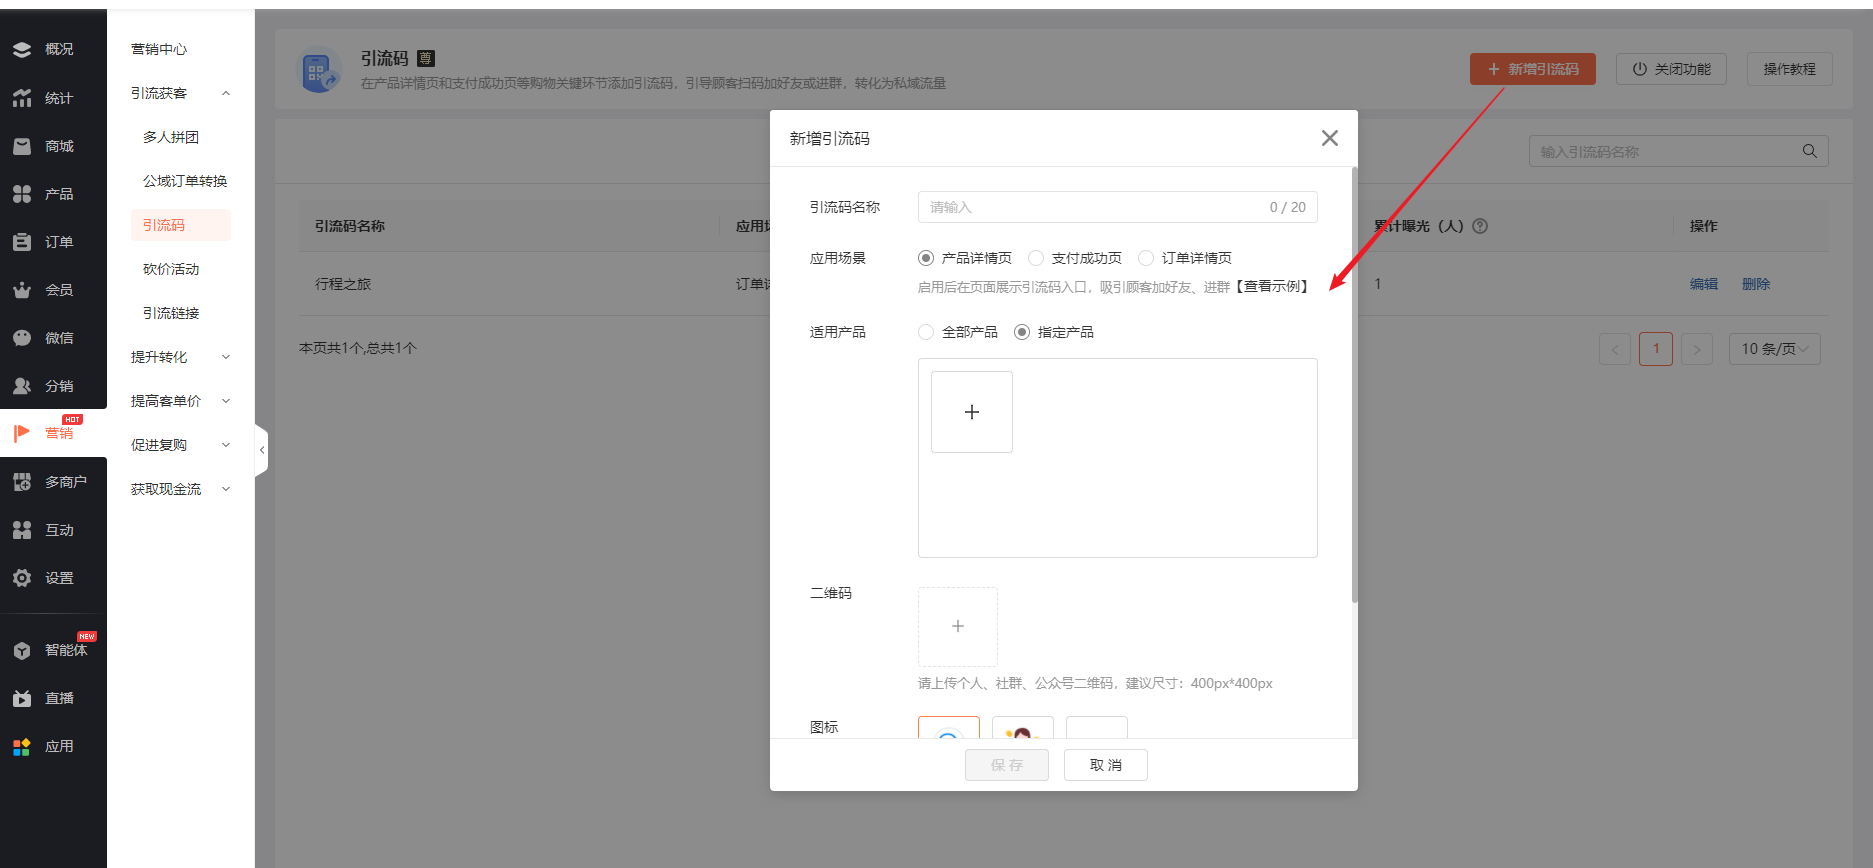
Task: Expand the 提升转化 menu section
Action: pyautogui.click(x=180, y=357)
